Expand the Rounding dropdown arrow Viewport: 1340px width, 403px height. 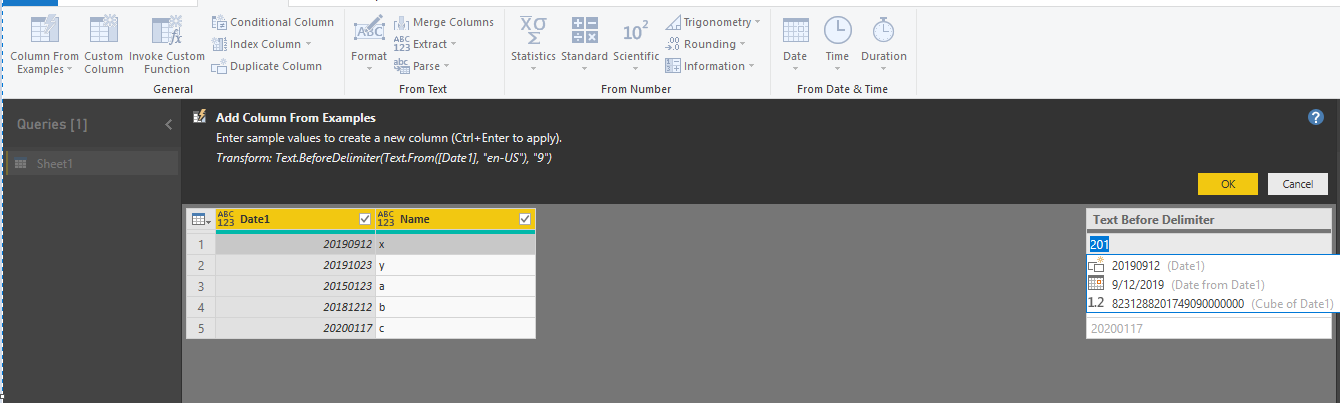point(743,44)
